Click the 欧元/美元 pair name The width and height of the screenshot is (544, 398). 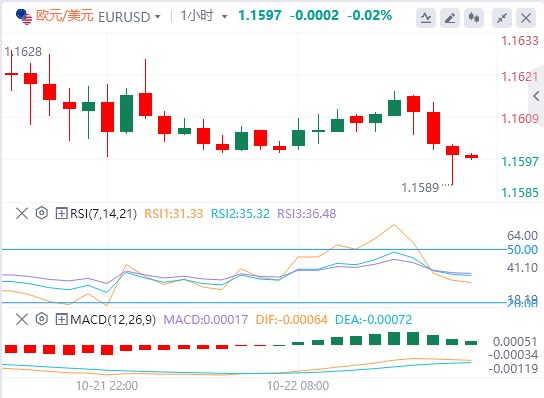point(65,16)
